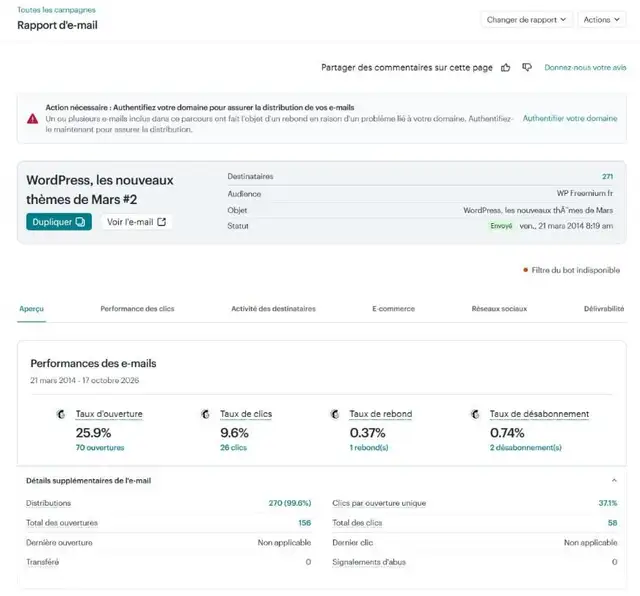Click Mailchimp icon beside Taux de rebond

(x=335, y=414)
